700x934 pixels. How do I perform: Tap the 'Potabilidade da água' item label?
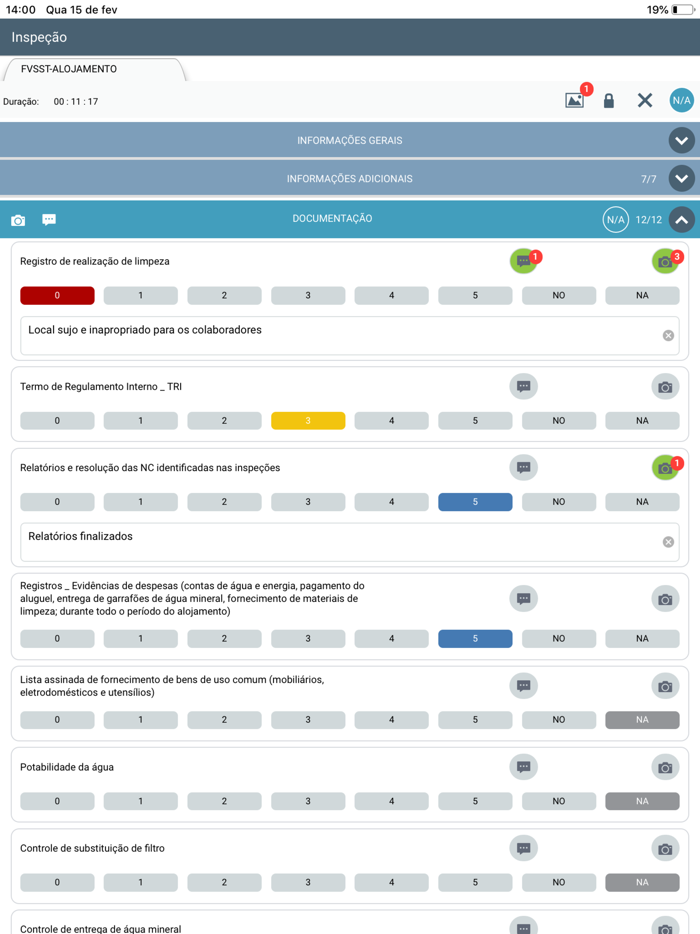click(x=67, y=767)
